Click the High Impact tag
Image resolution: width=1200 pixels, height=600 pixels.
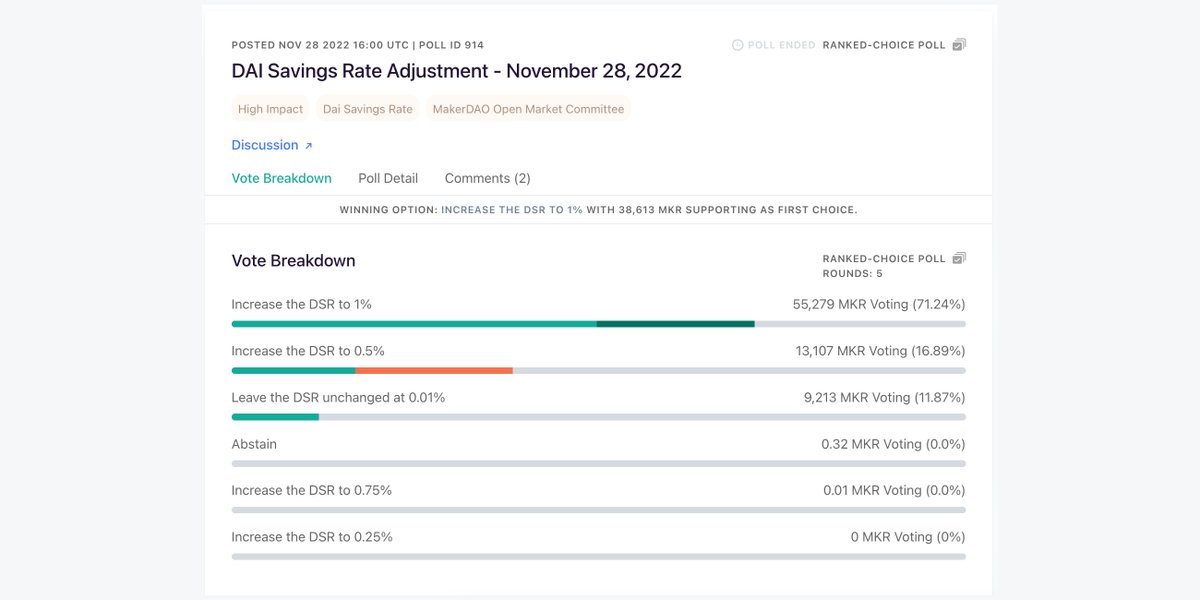click(270, 109)
